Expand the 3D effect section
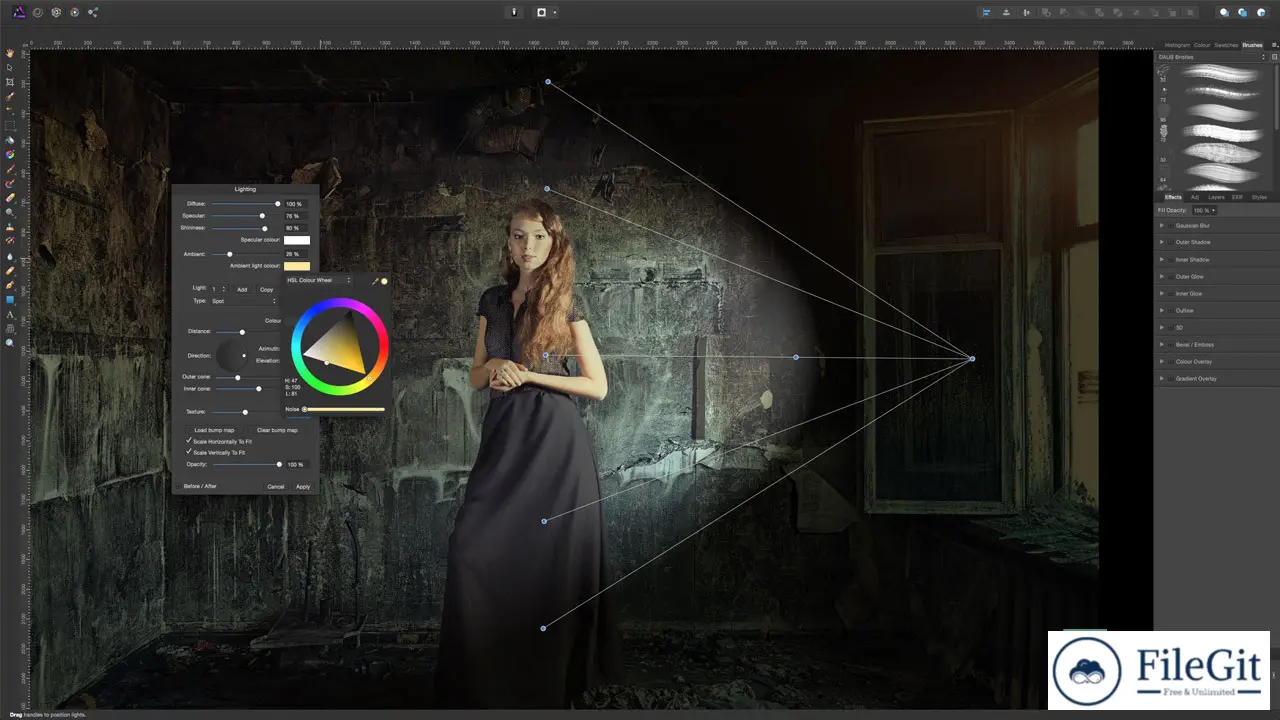 [x=1161, y=327]
